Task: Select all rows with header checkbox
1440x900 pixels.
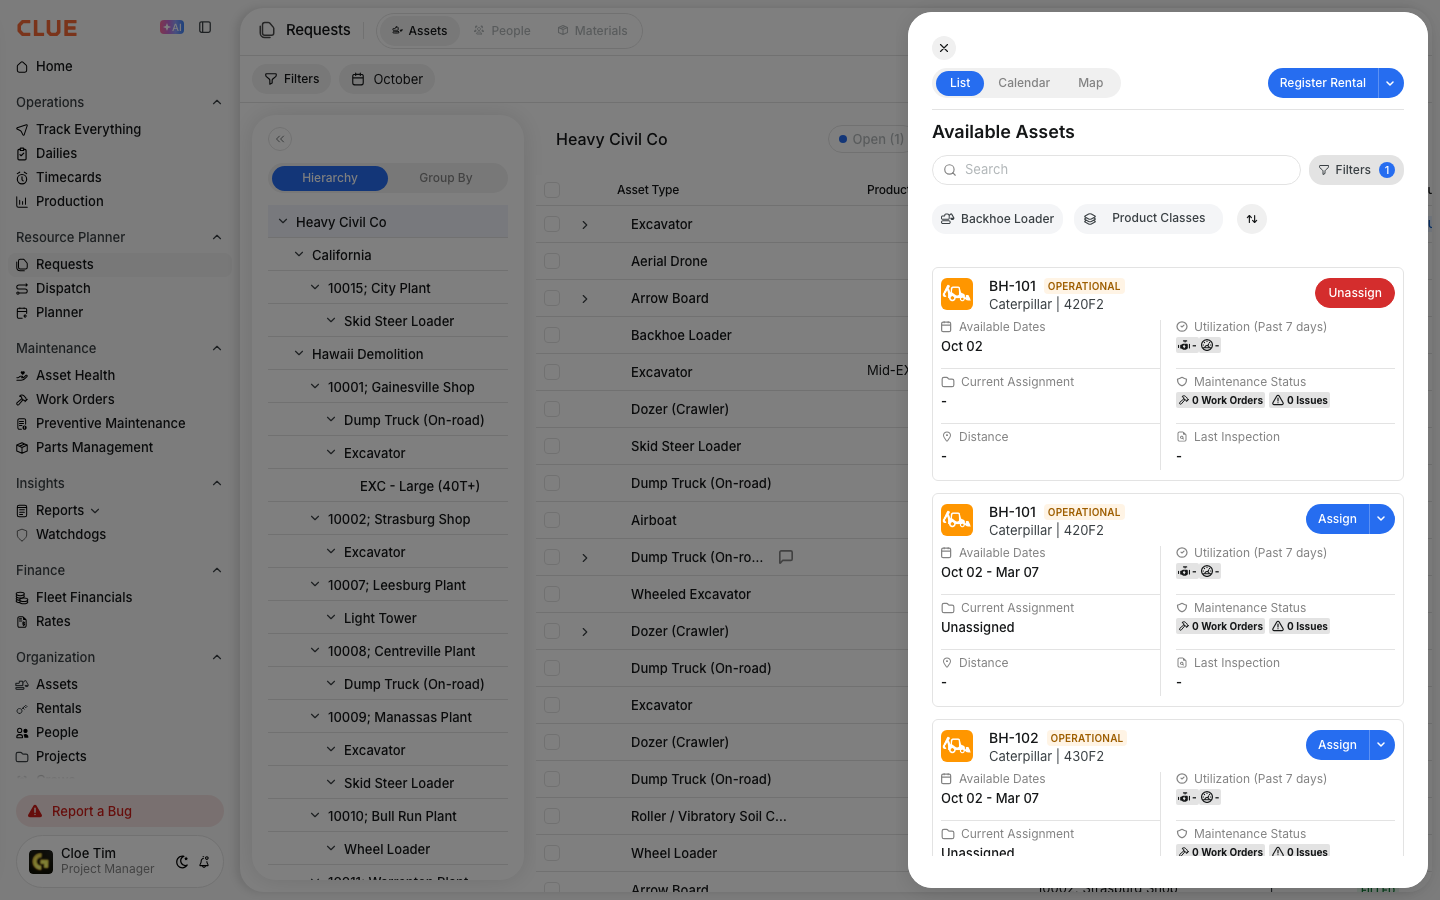Action: (x=552, y=189)
